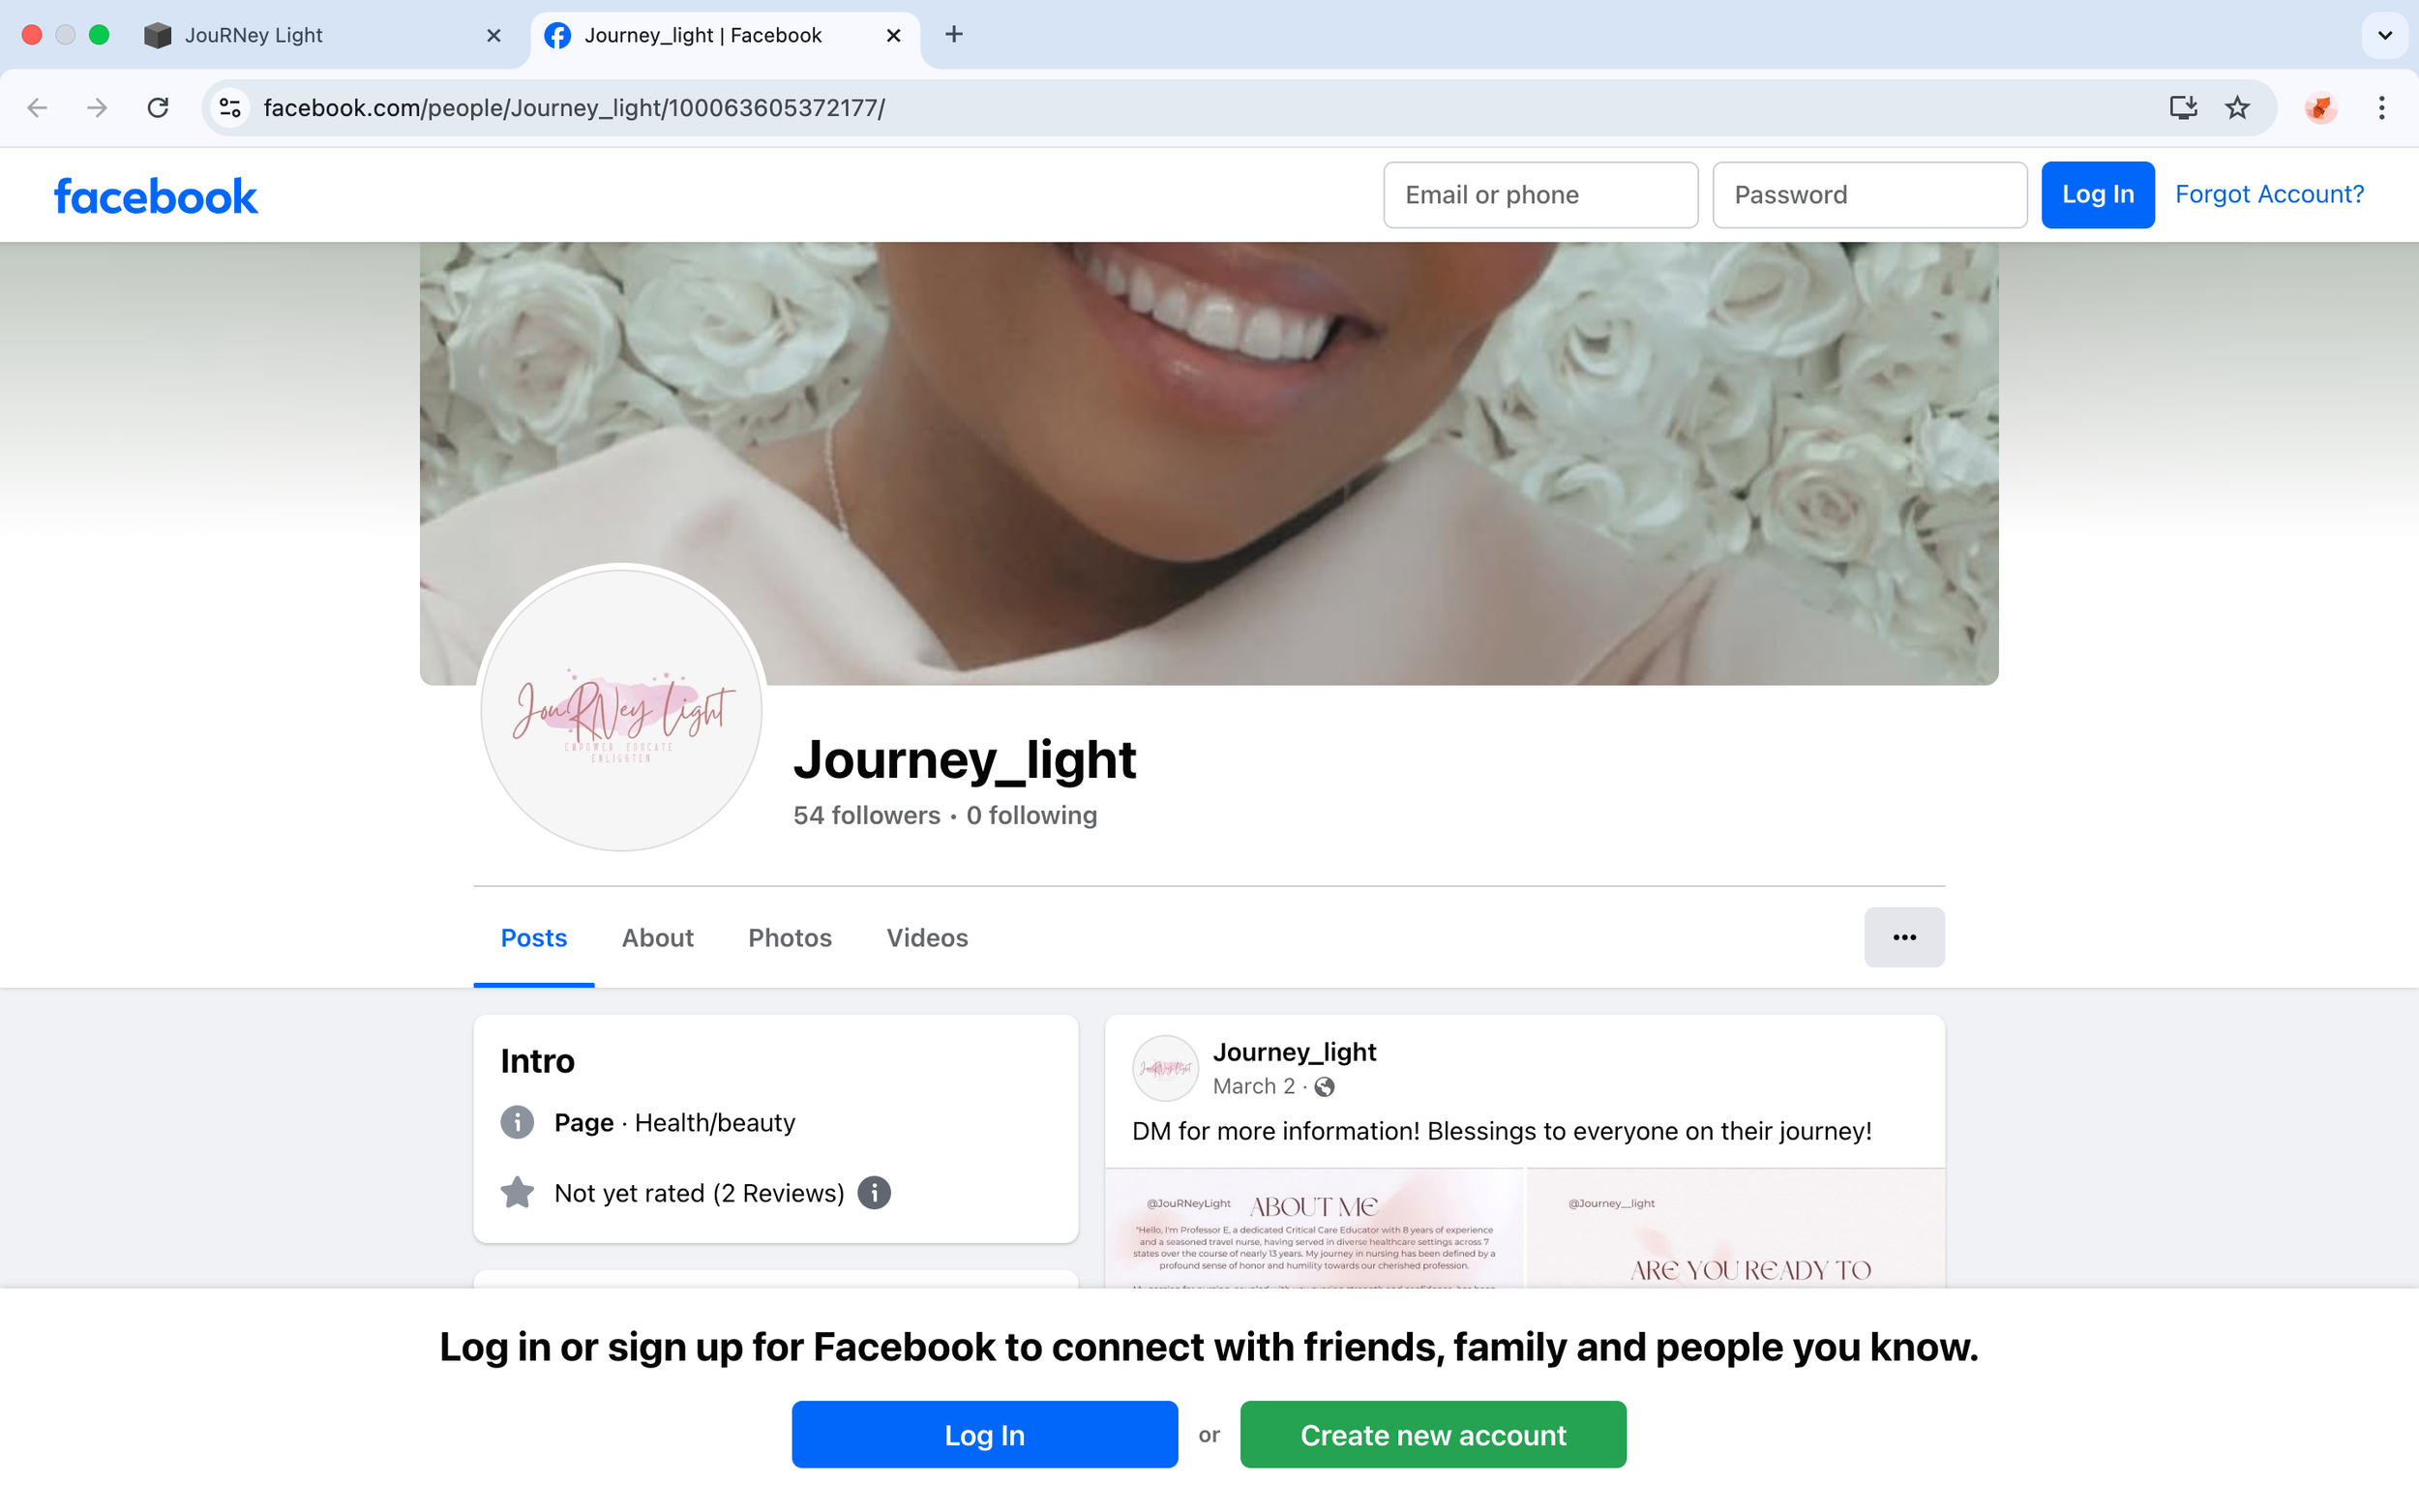Bookmark this page with star icon

[x=2237, y=107]
